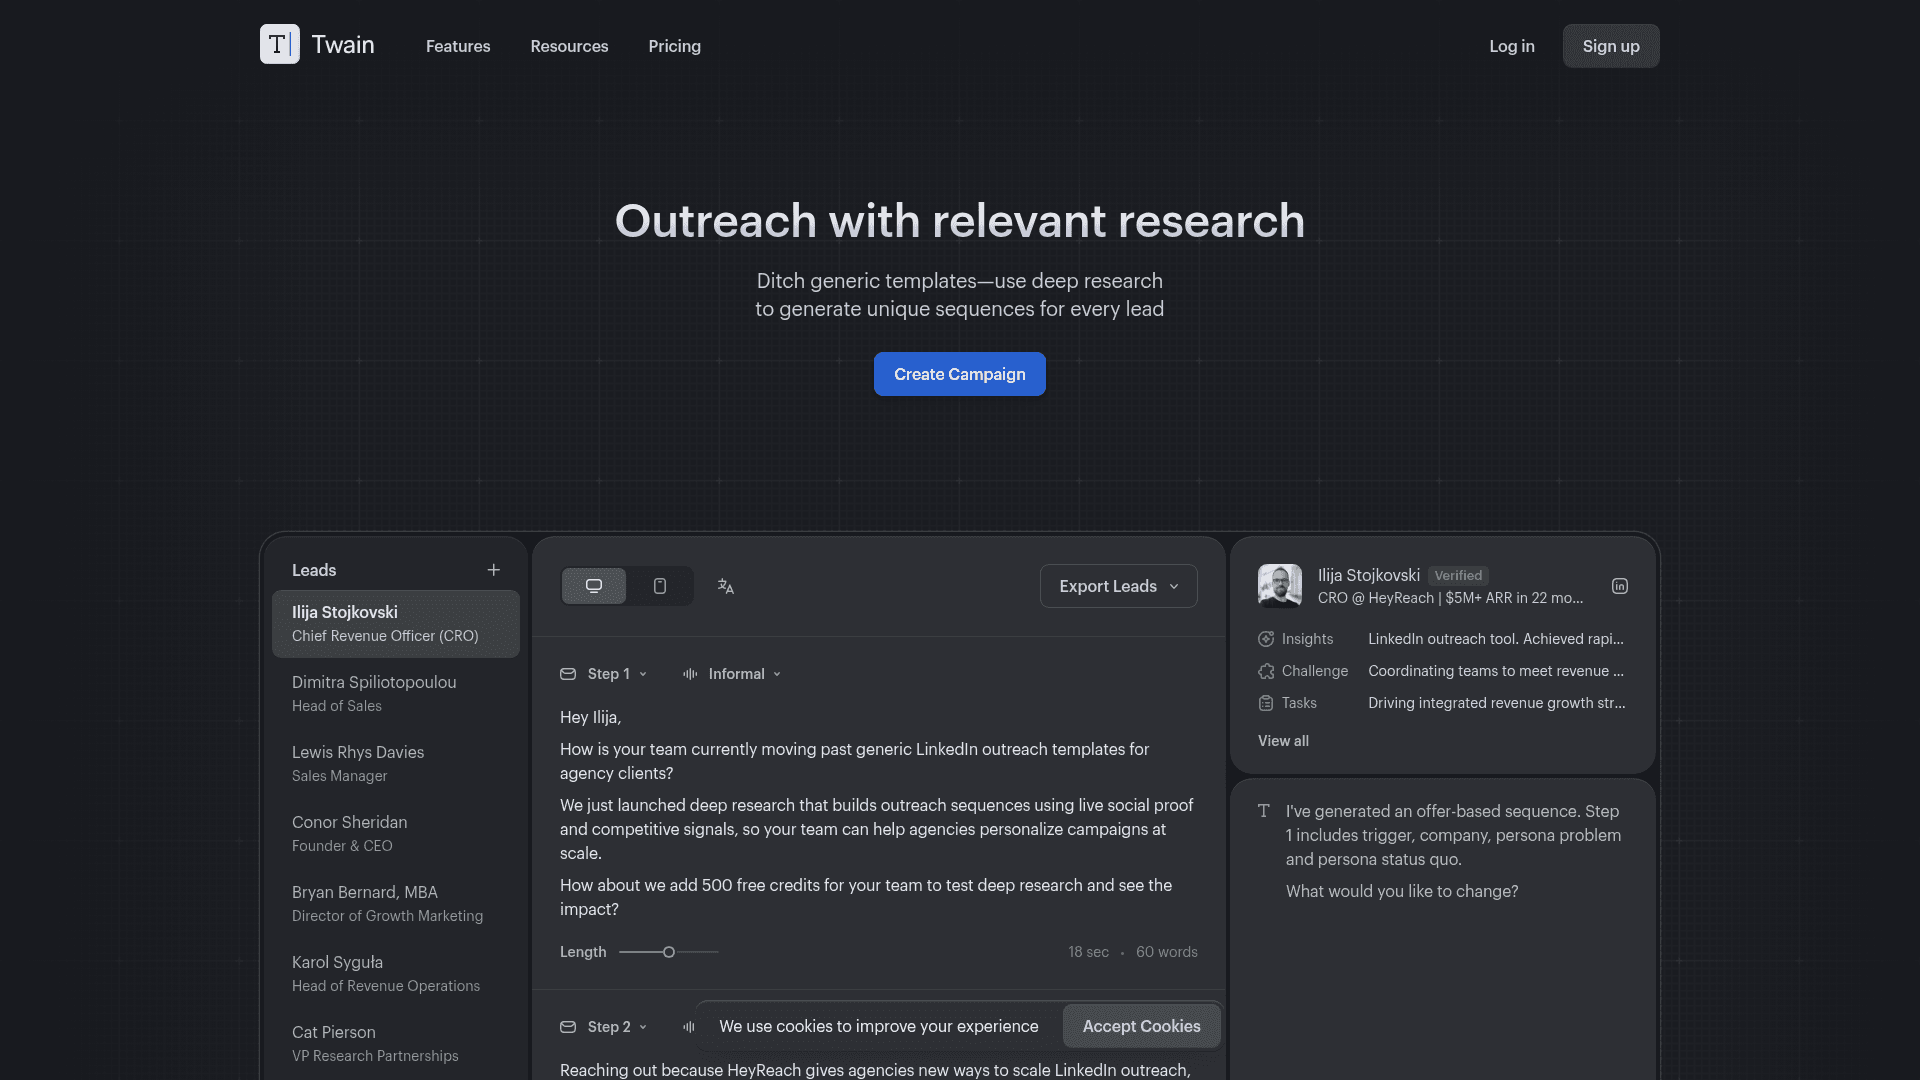Open the Resources menu

coord(569,46)
